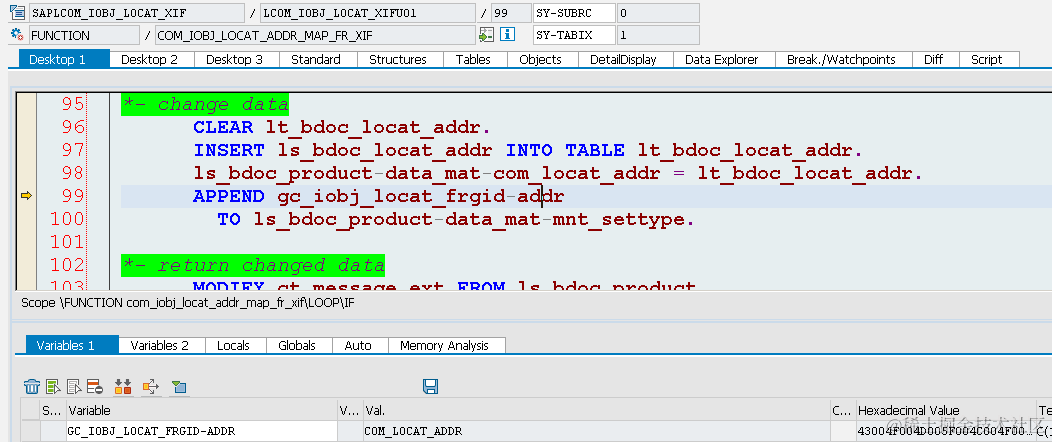
Task: Click the blue information icon
Action: (x=507, y=34)
